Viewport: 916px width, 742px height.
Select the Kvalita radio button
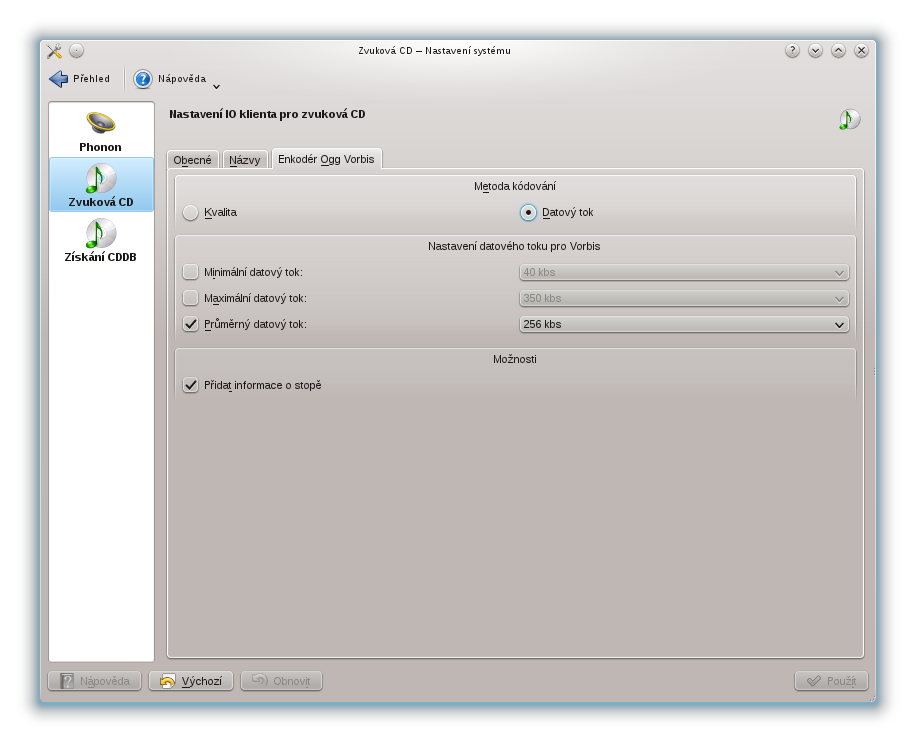click(210, 213)
